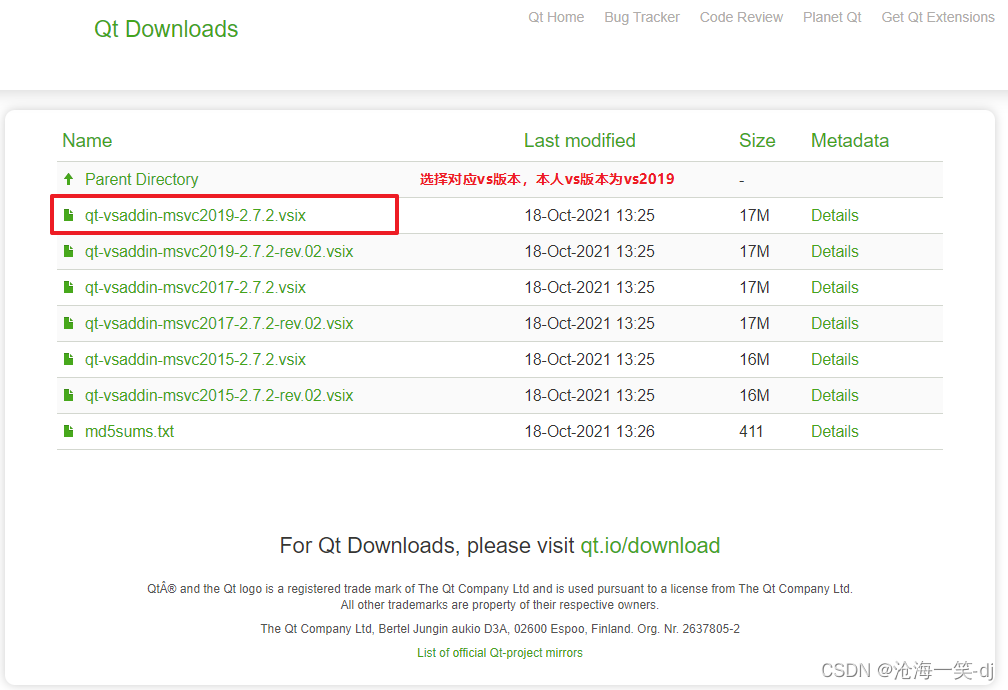Open Get Qt Extensions menu item
The height and width of the screenshot is (690, 1008).
point(938,17)
